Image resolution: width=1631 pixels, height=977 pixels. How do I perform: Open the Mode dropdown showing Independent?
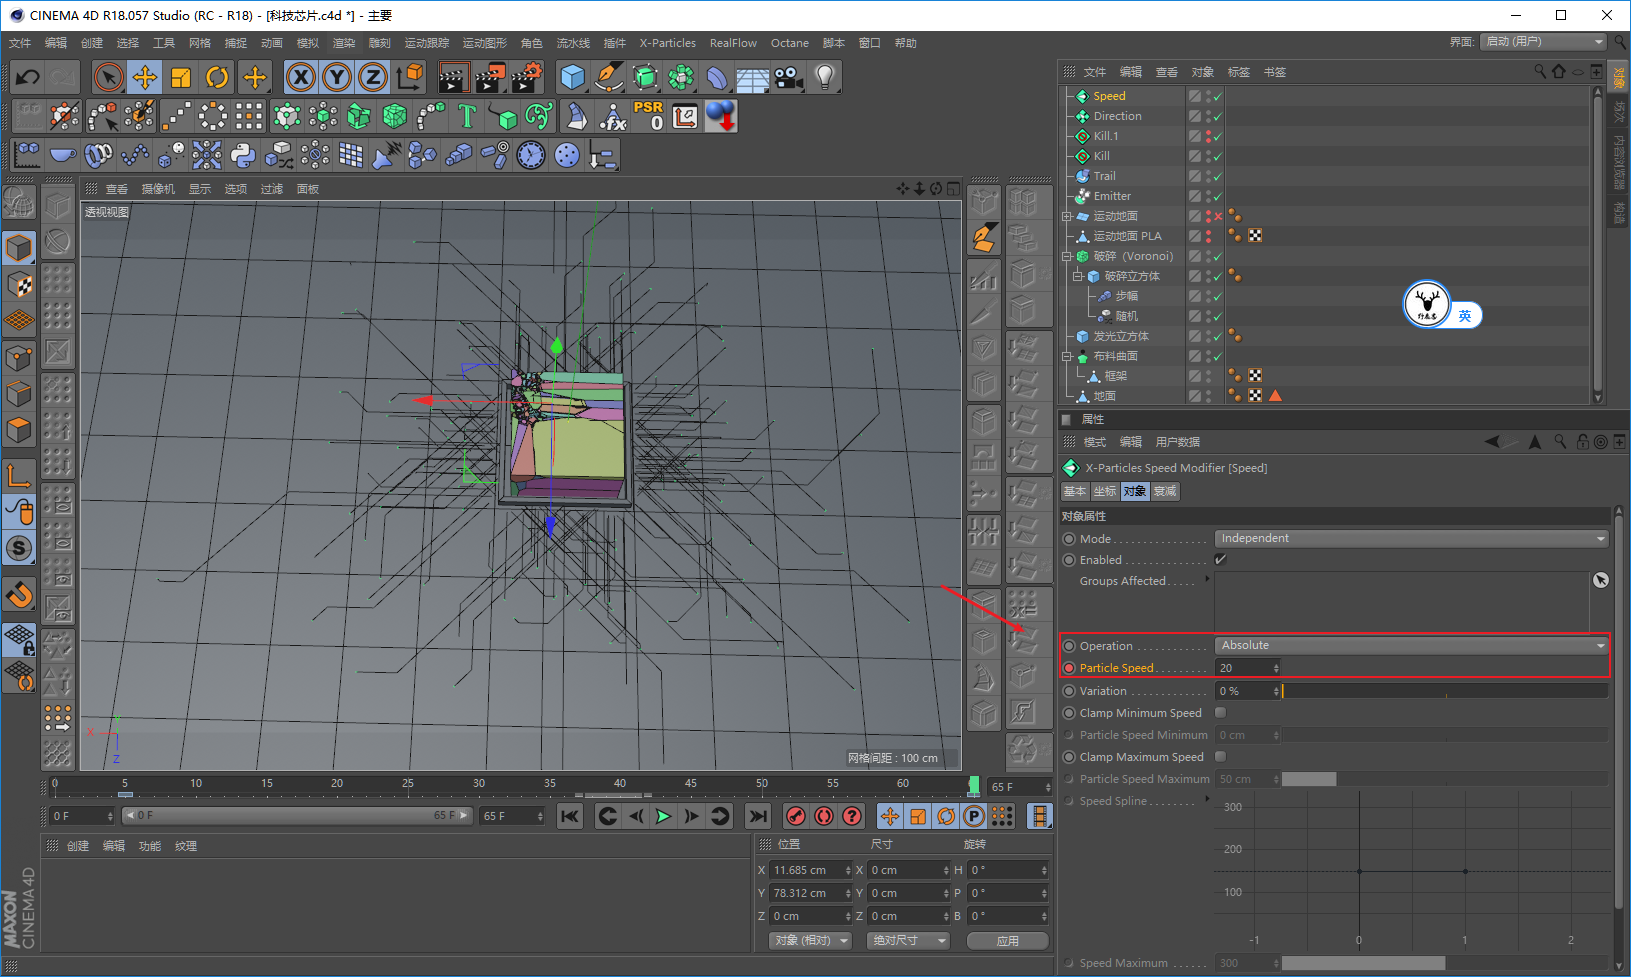click(1412, 539)
